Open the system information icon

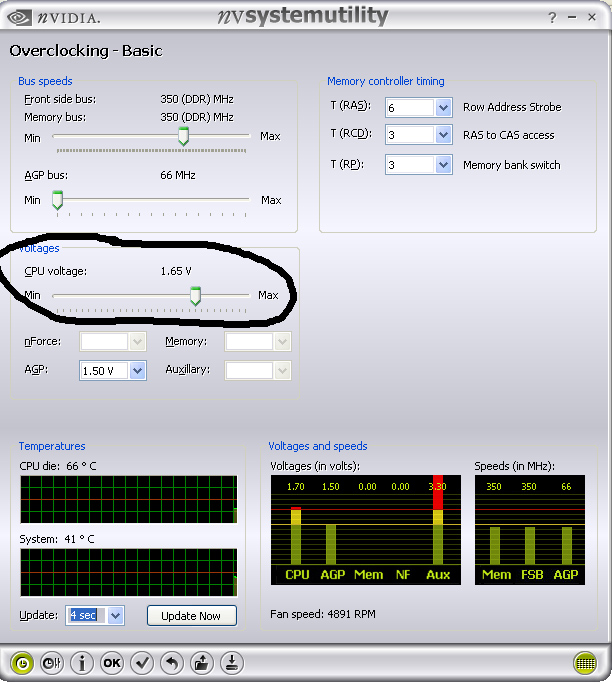tap(82, 663)
